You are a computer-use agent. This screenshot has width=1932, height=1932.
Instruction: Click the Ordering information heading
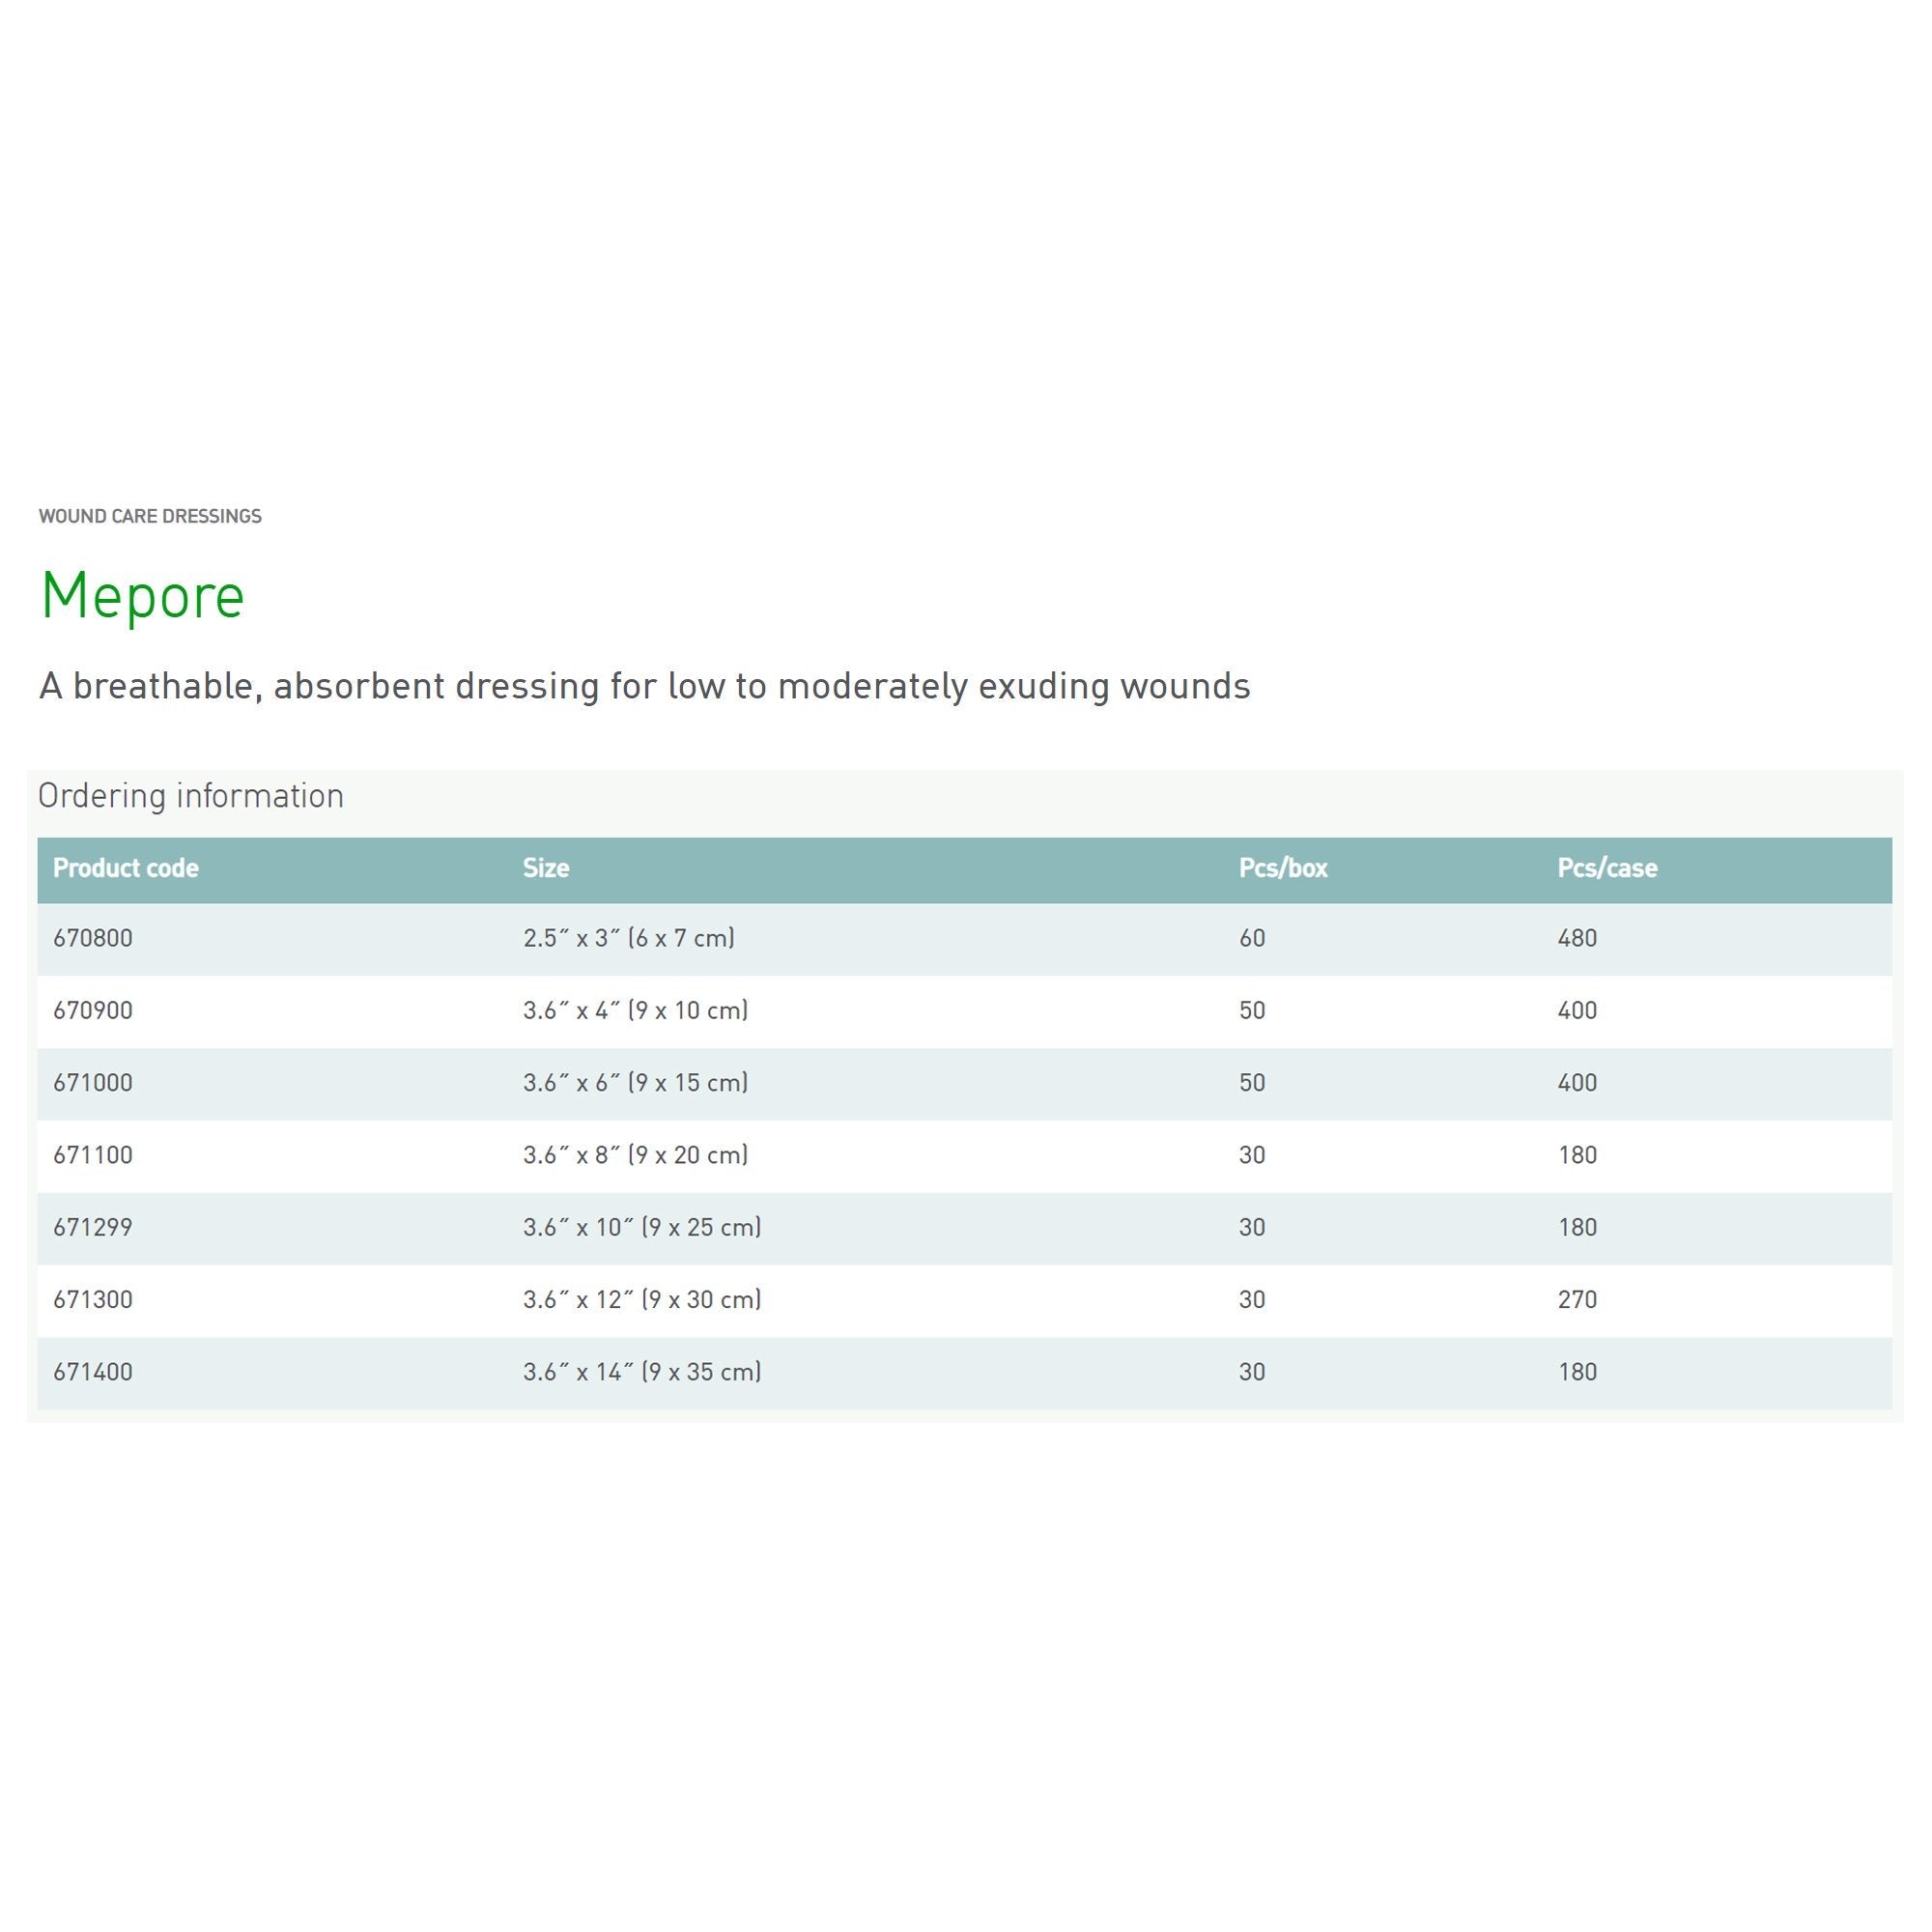pyautogui.click(x=190, y=795)
